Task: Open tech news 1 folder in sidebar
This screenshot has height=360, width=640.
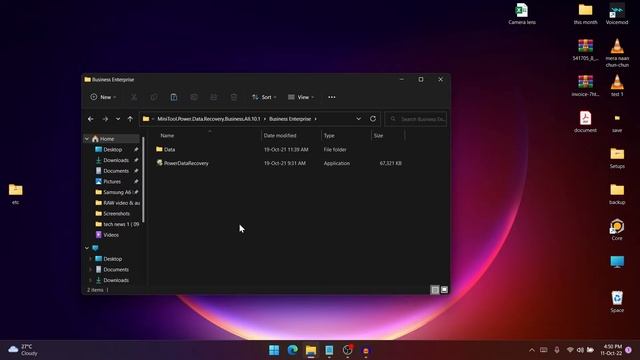Action: 116,224
